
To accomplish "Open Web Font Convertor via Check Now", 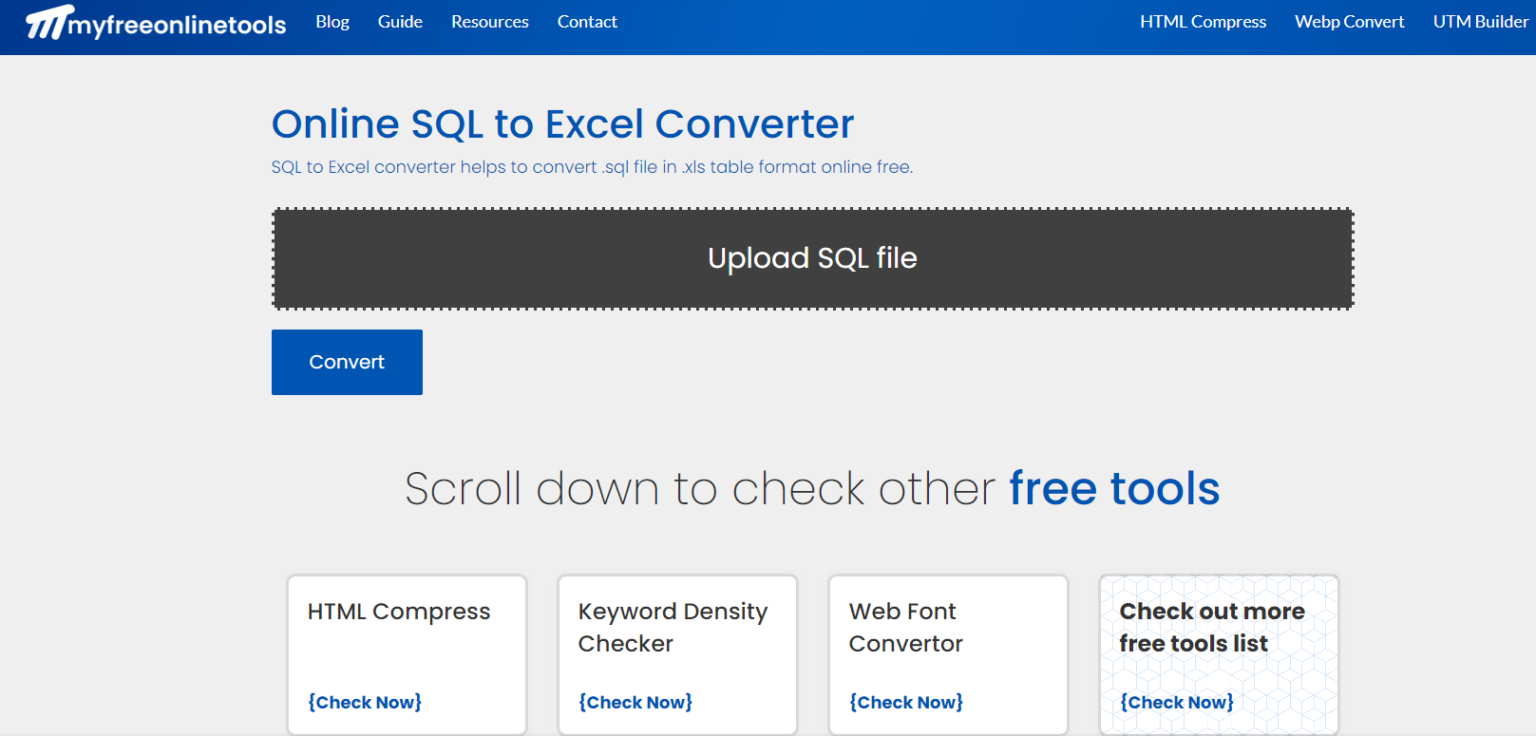I will point(906,702).
